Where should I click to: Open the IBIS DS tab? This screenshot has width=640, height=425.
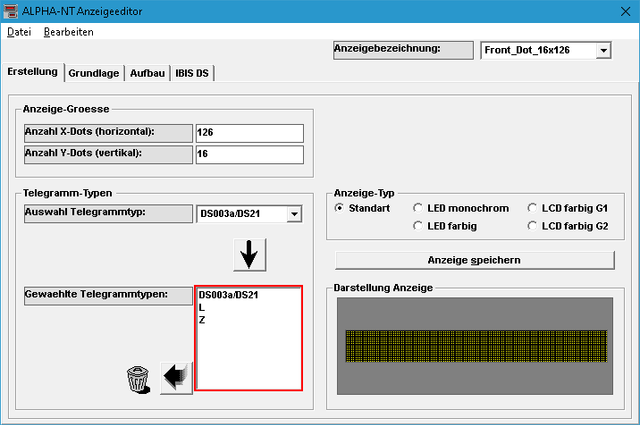(x=192, y=73)
